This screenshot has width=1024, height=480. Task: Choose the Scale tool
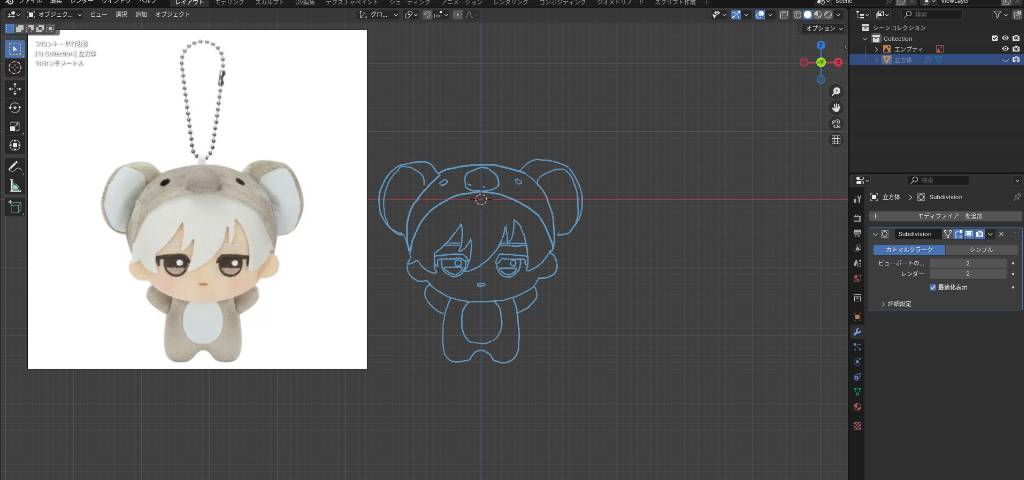click(15, 126)
